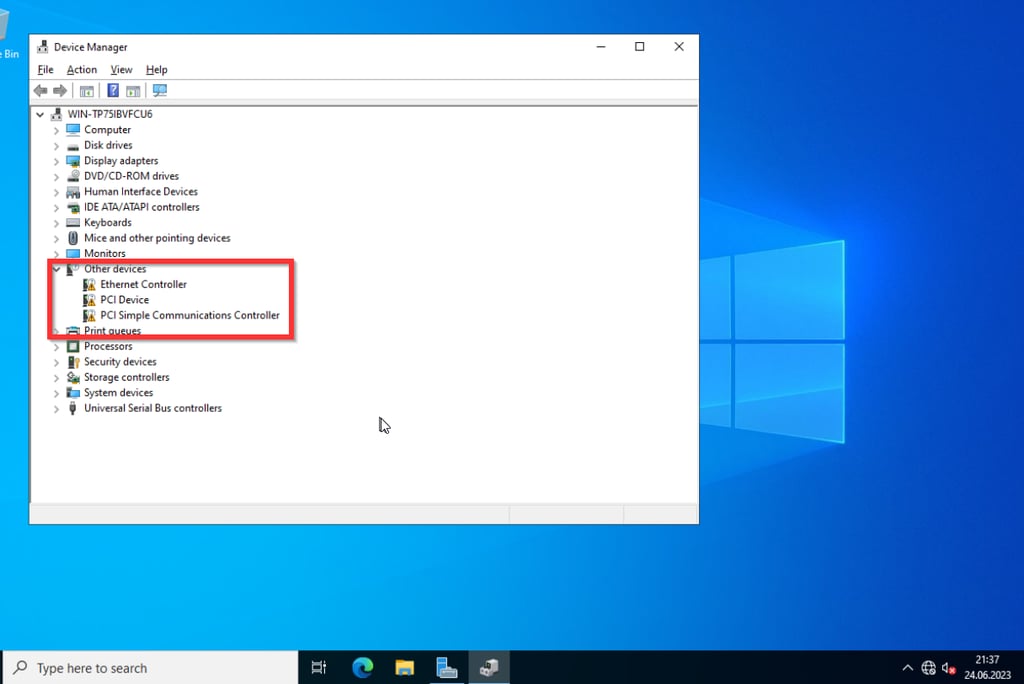
Task: Click the Type here to search box
Action: coord(151,668)
